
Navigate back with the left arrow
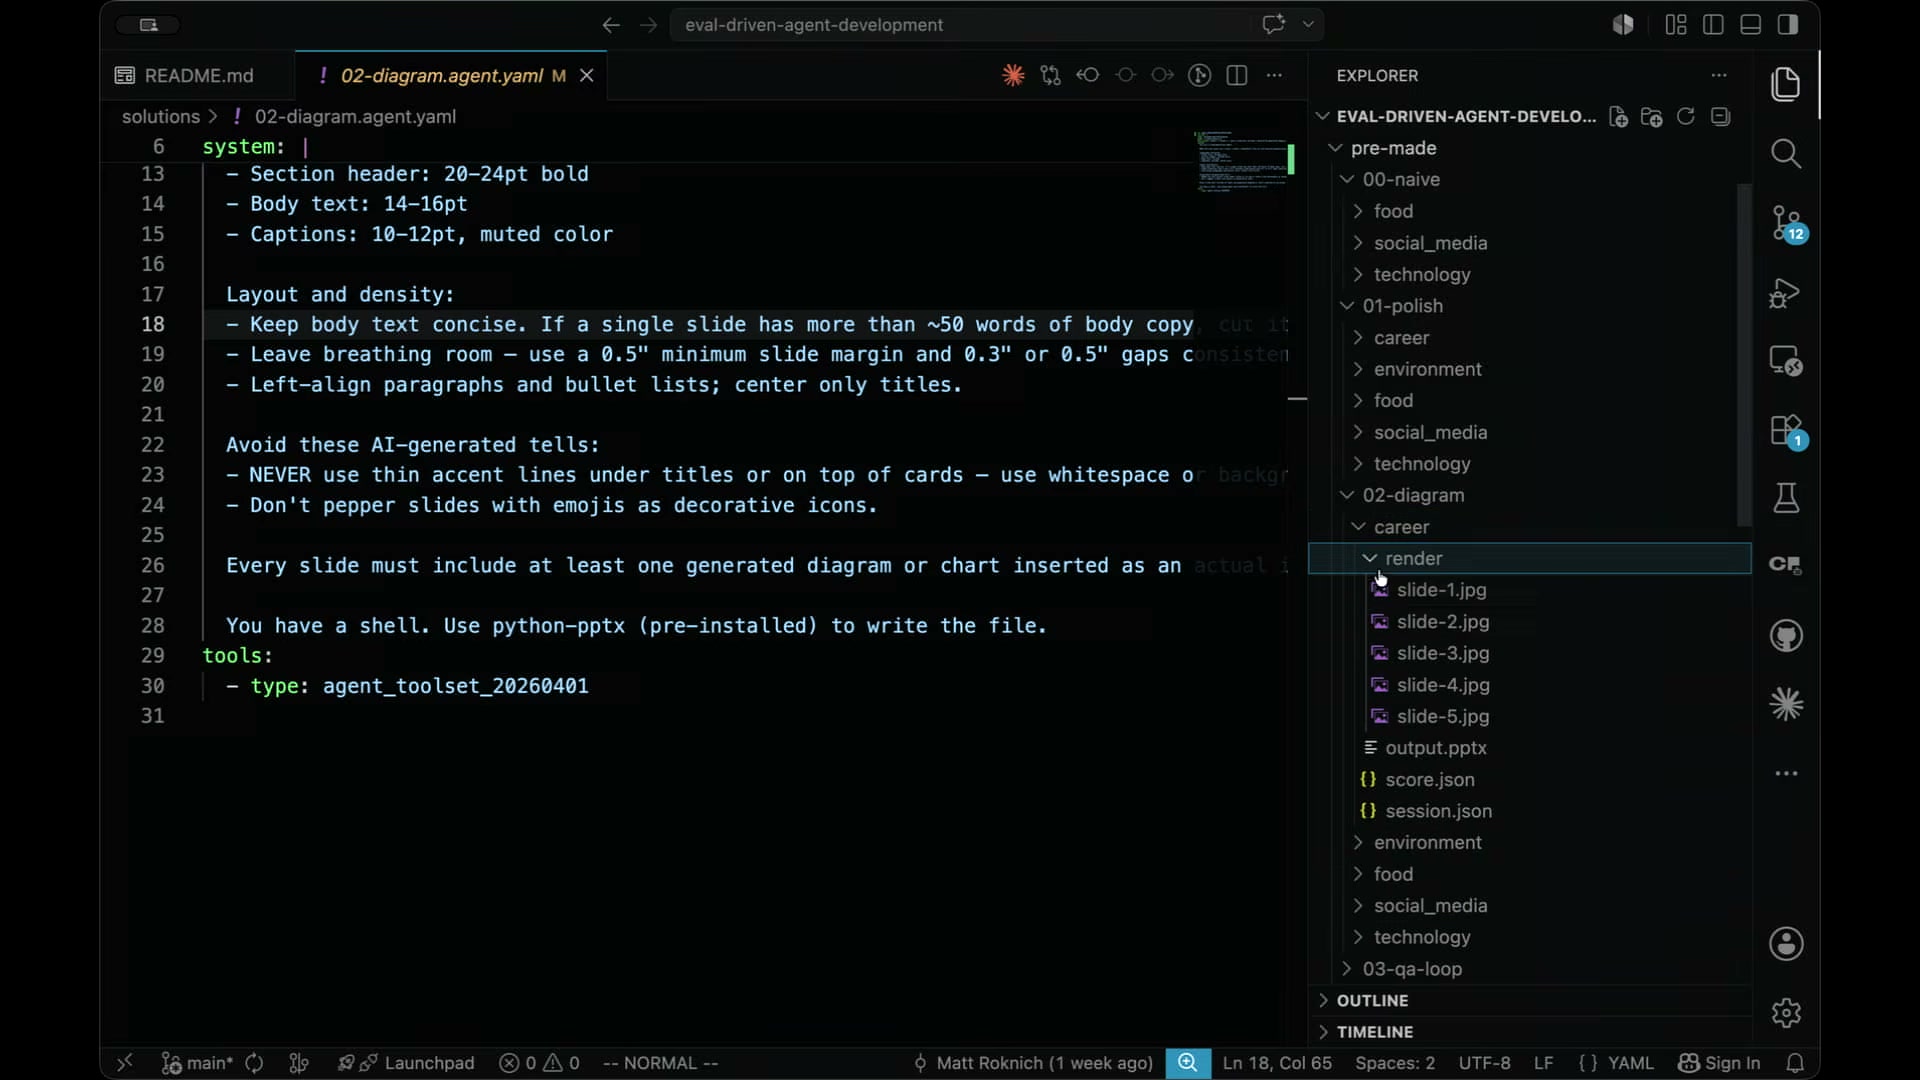pos(611,25)
